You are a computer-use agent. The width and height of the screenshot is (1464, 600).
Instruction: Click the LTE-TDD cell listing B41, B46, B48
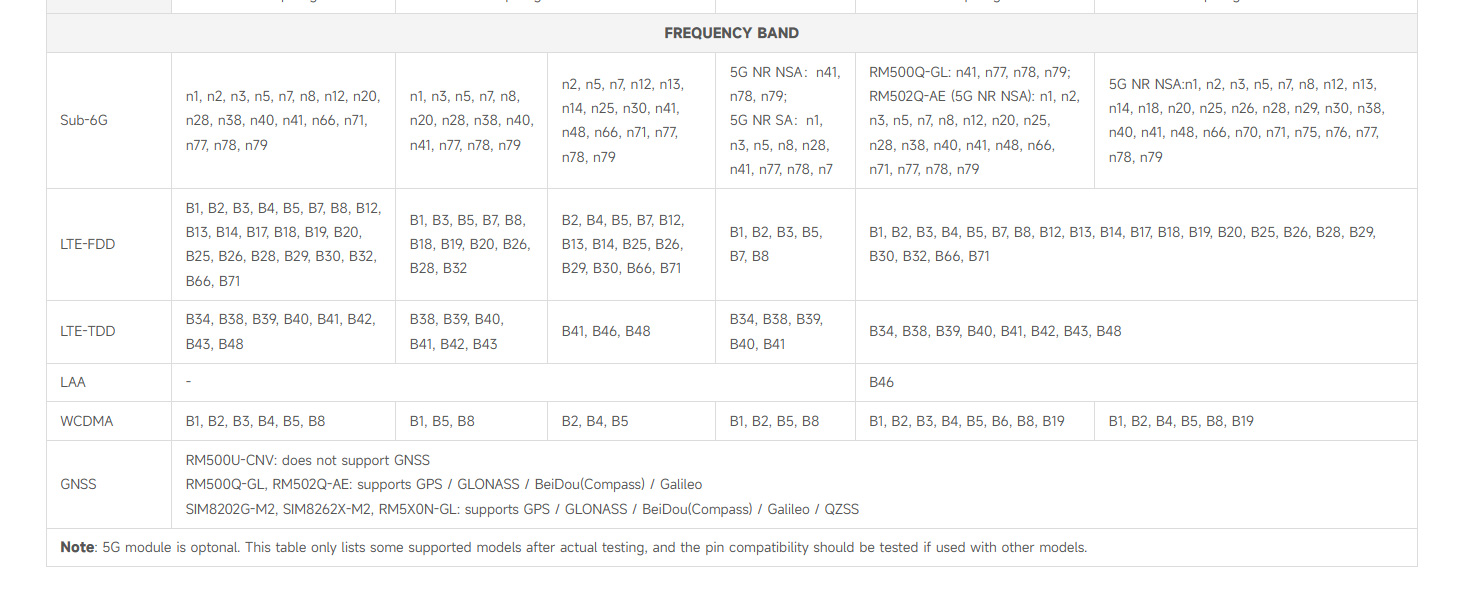coord(606,331)
